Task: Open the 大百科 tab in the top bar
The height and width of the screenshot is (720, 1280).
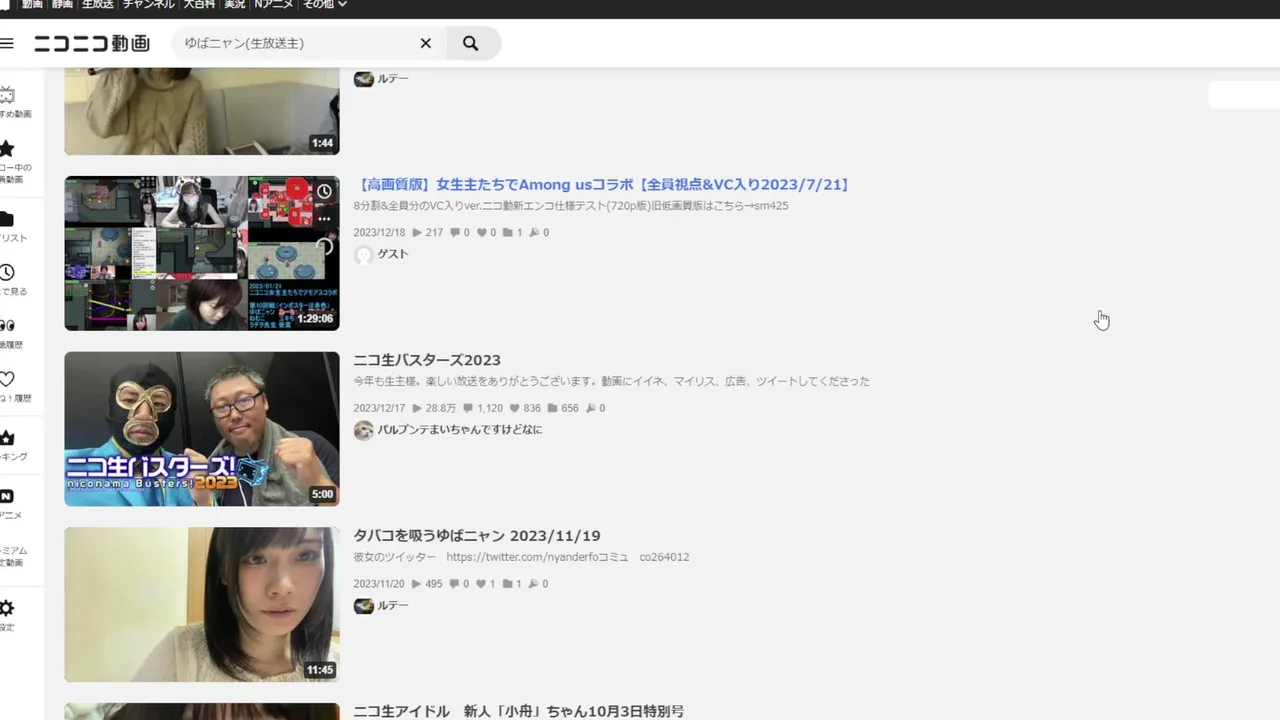Action: (x=200, y=5)
